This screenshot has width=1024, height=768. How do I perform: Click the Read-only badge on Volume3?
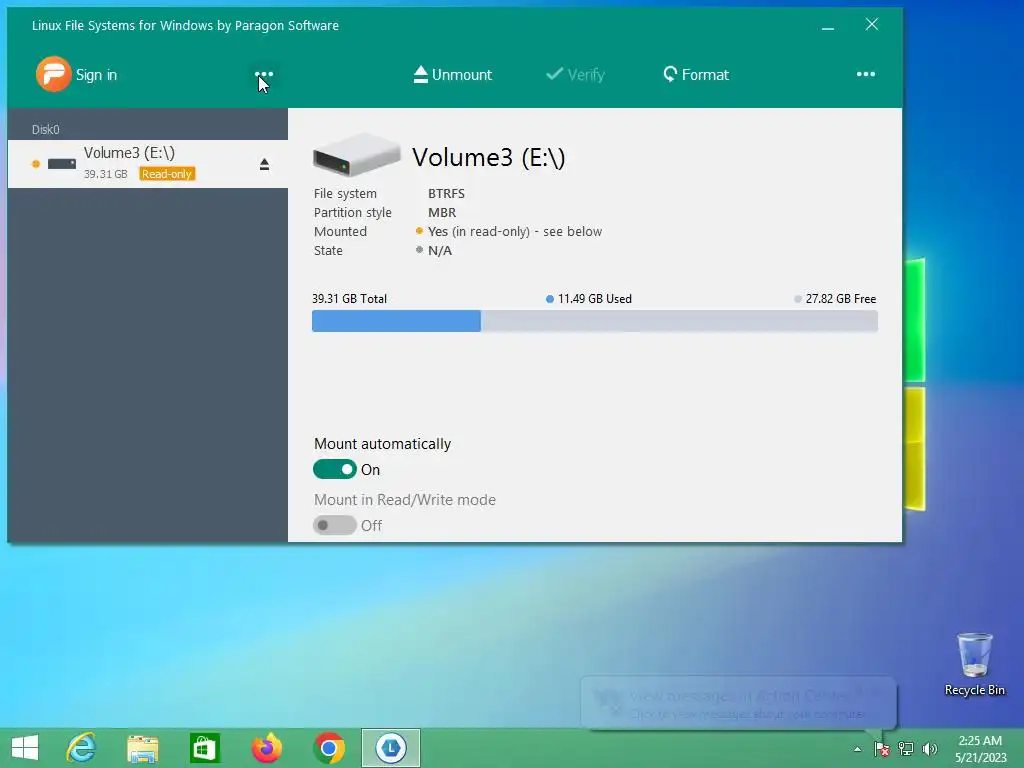[x=167, y=174]
